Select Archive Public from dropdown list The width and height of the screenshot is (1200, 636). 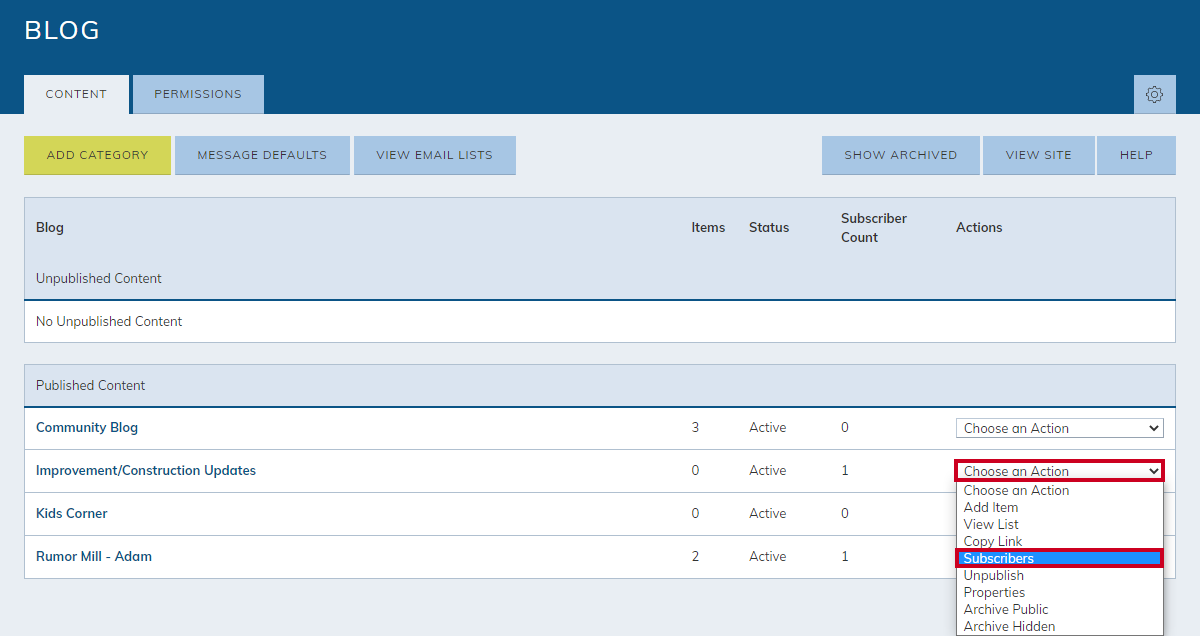click(x=1060, y=609)
